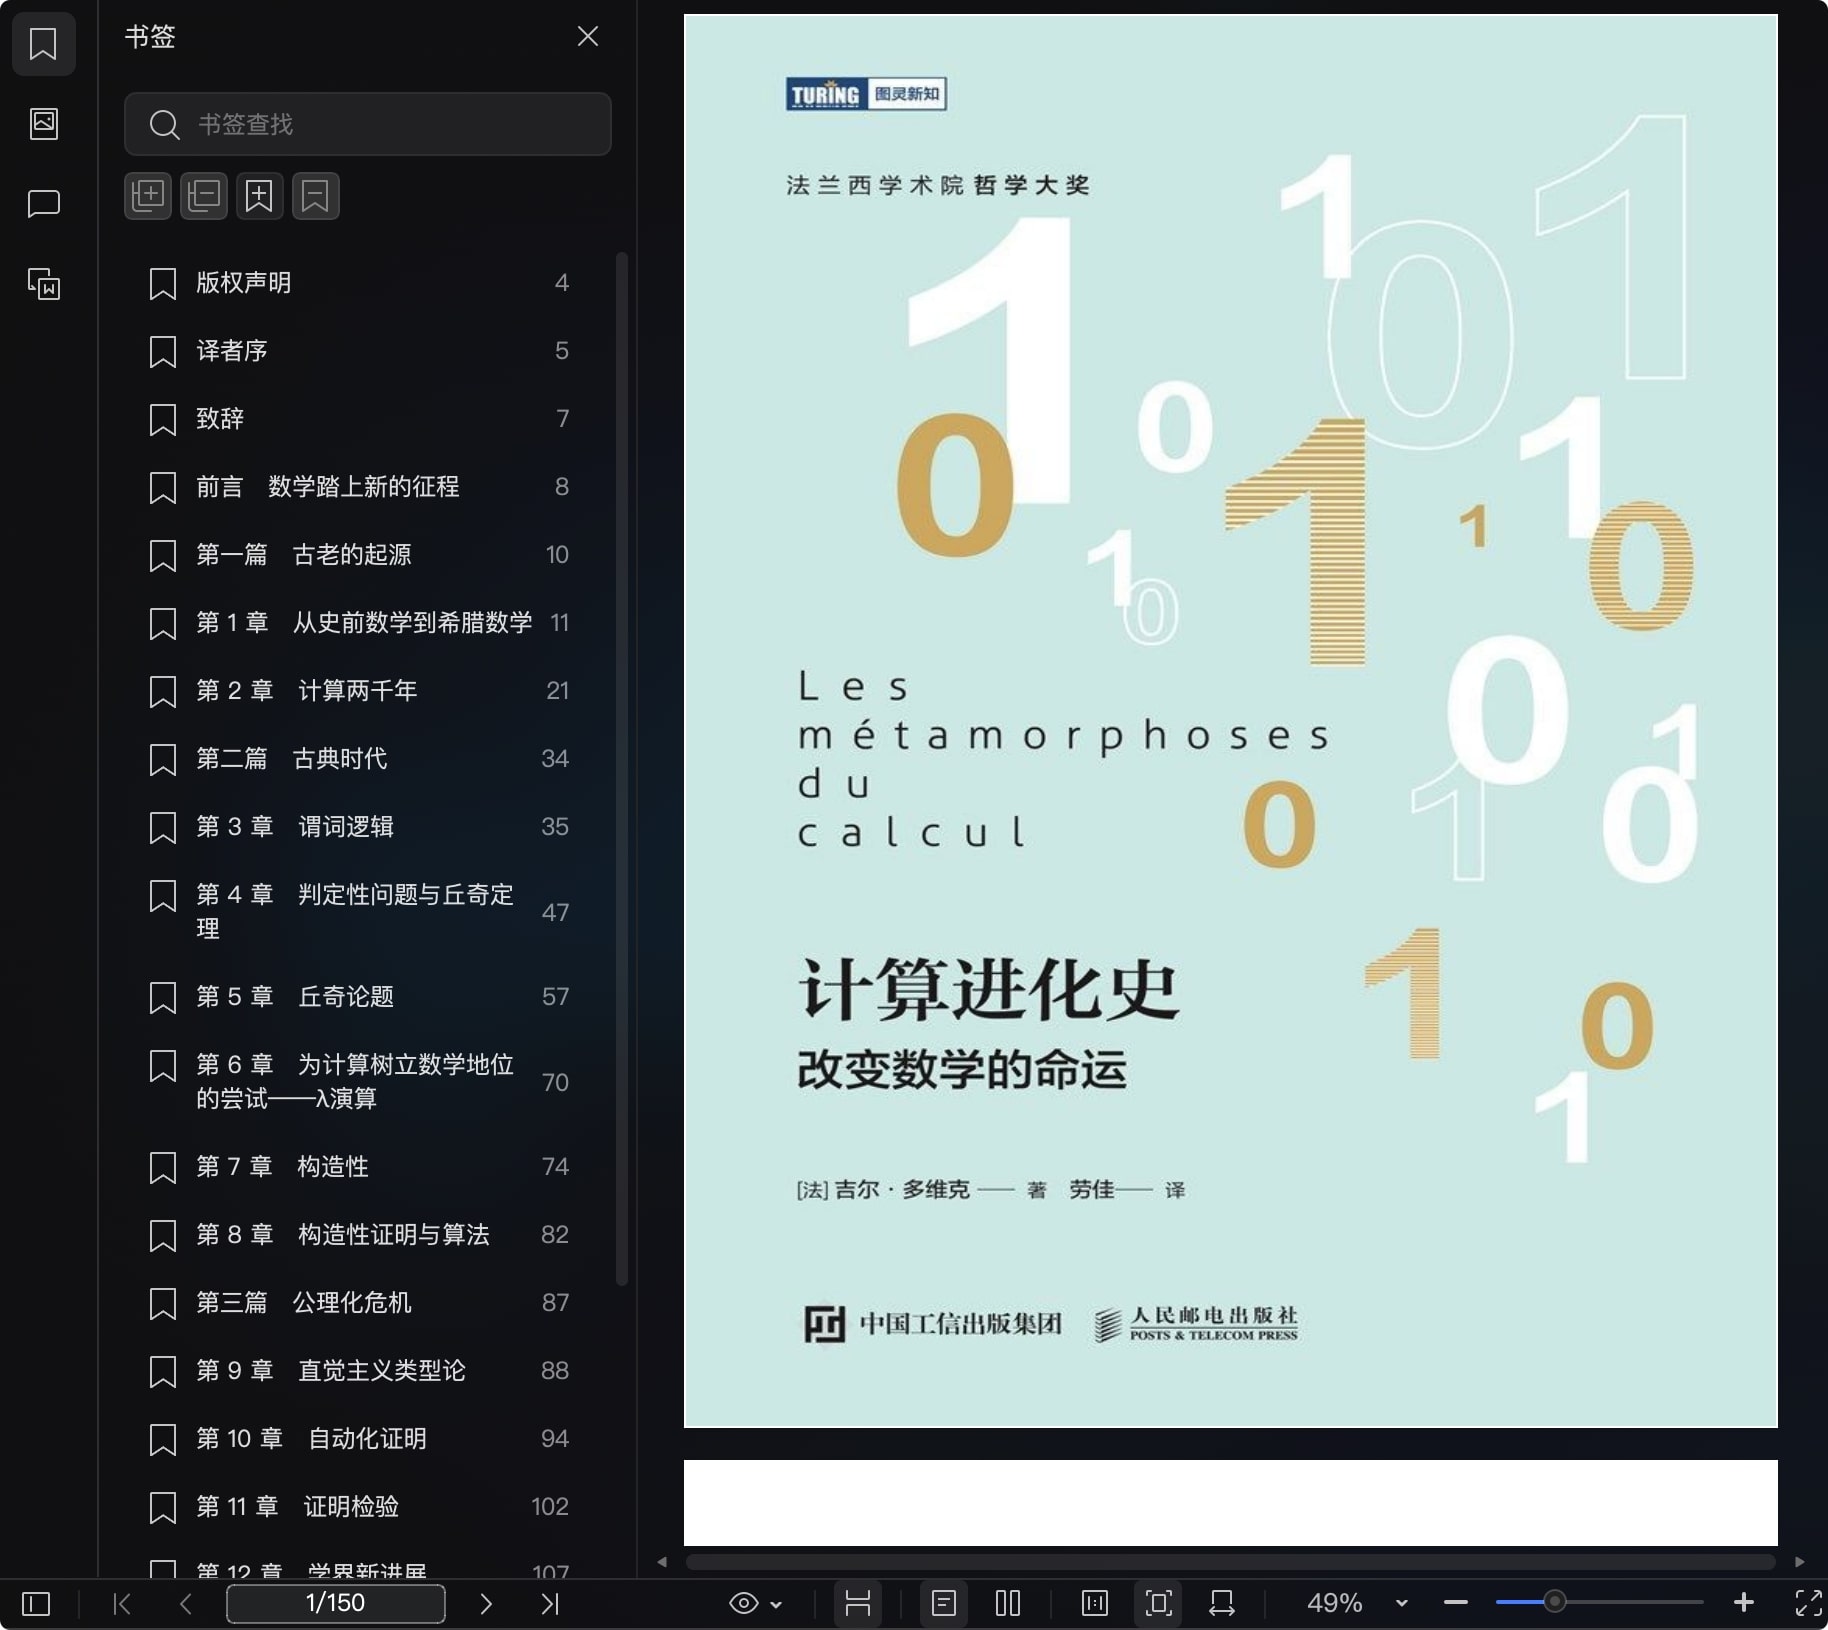Fit page to window

[1159, 1603]
